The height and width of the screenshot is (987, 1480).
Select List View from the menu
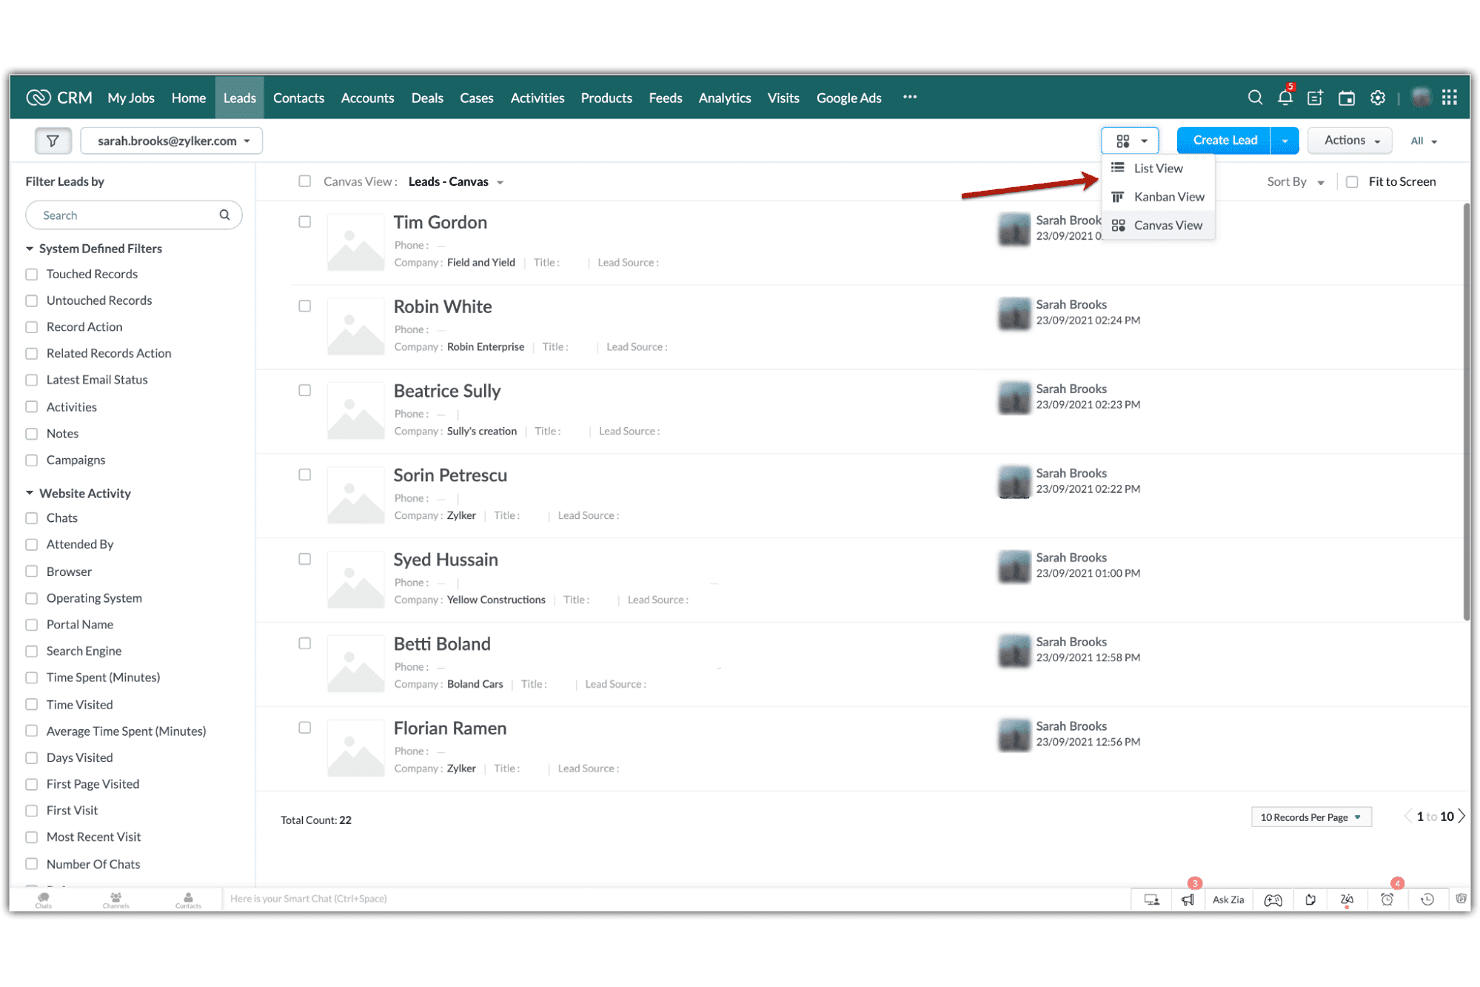[x=1158, y=168]
